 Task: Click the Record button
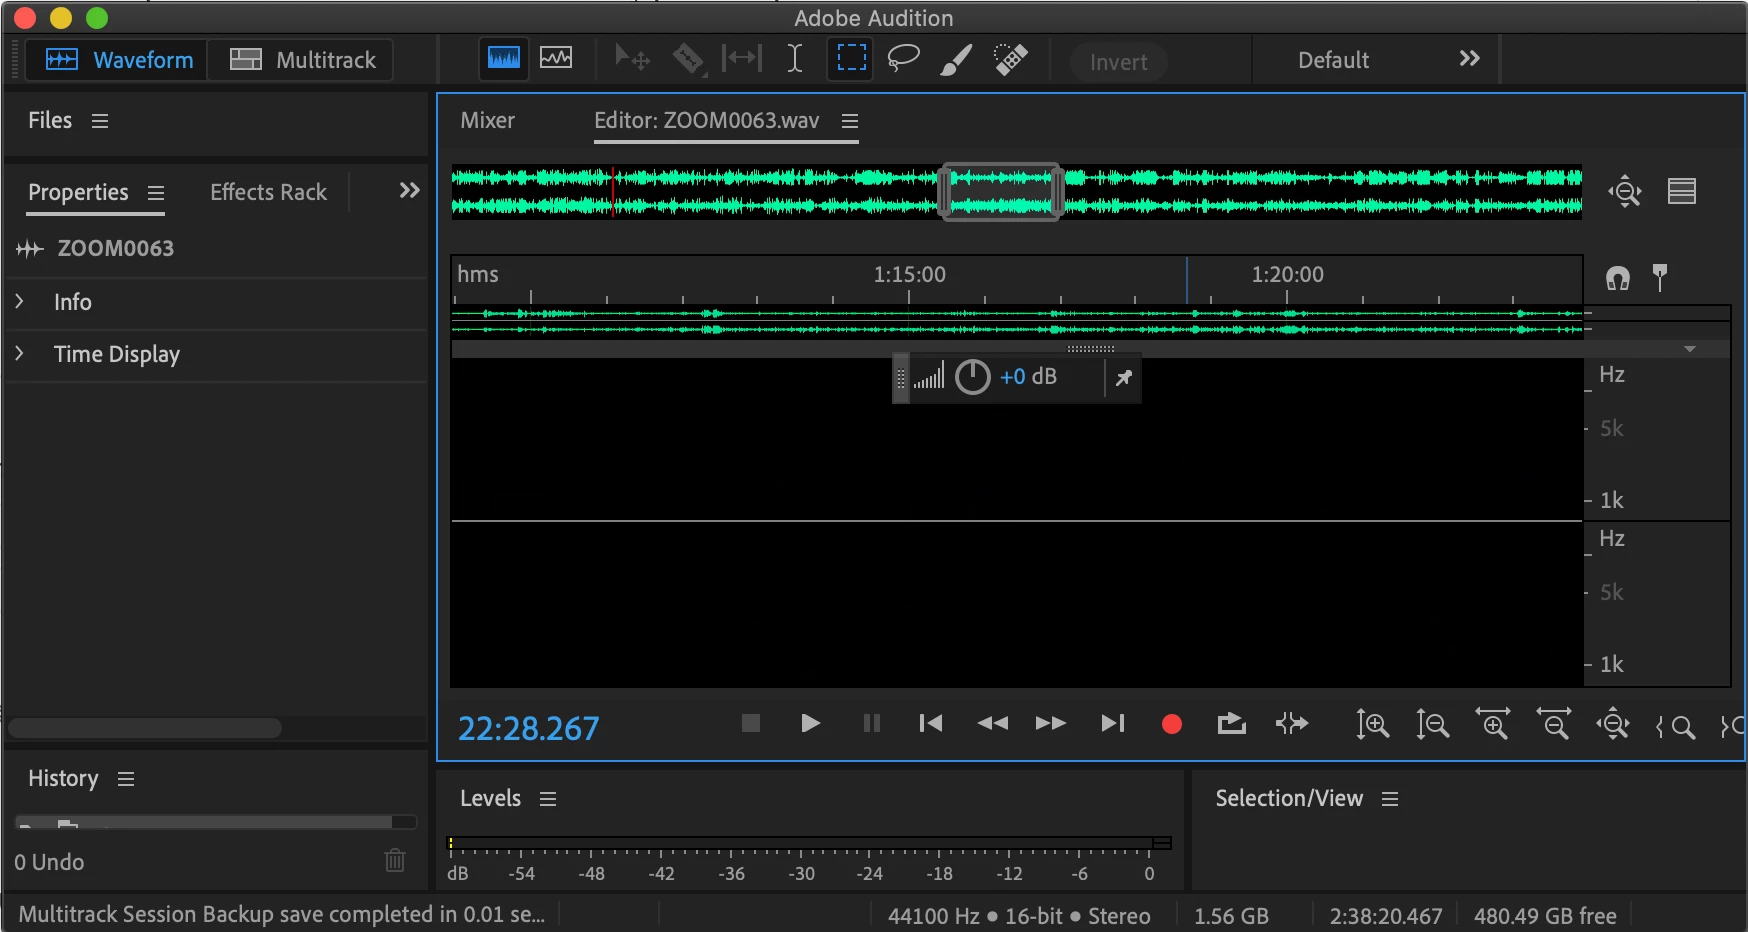(x=1172, y=724)
